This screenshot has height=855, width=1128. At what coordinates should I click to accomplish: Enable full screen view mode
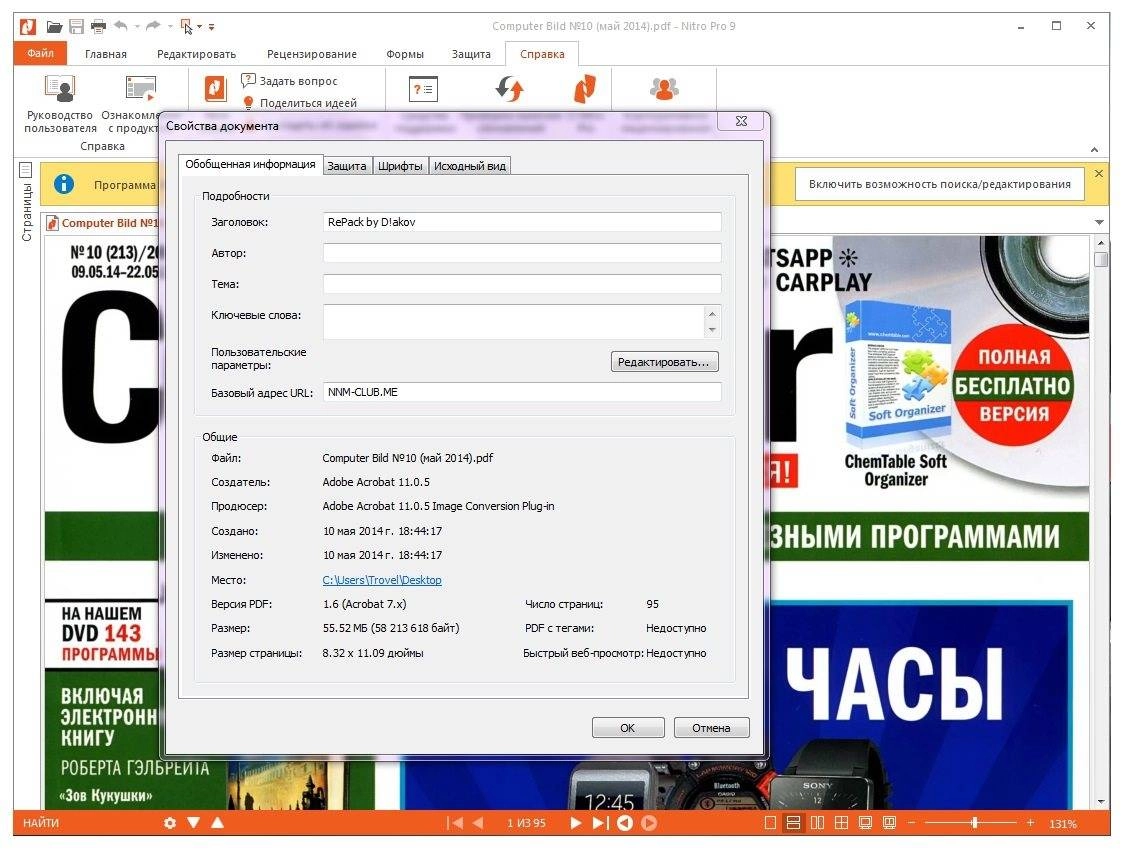click(865, 823)
